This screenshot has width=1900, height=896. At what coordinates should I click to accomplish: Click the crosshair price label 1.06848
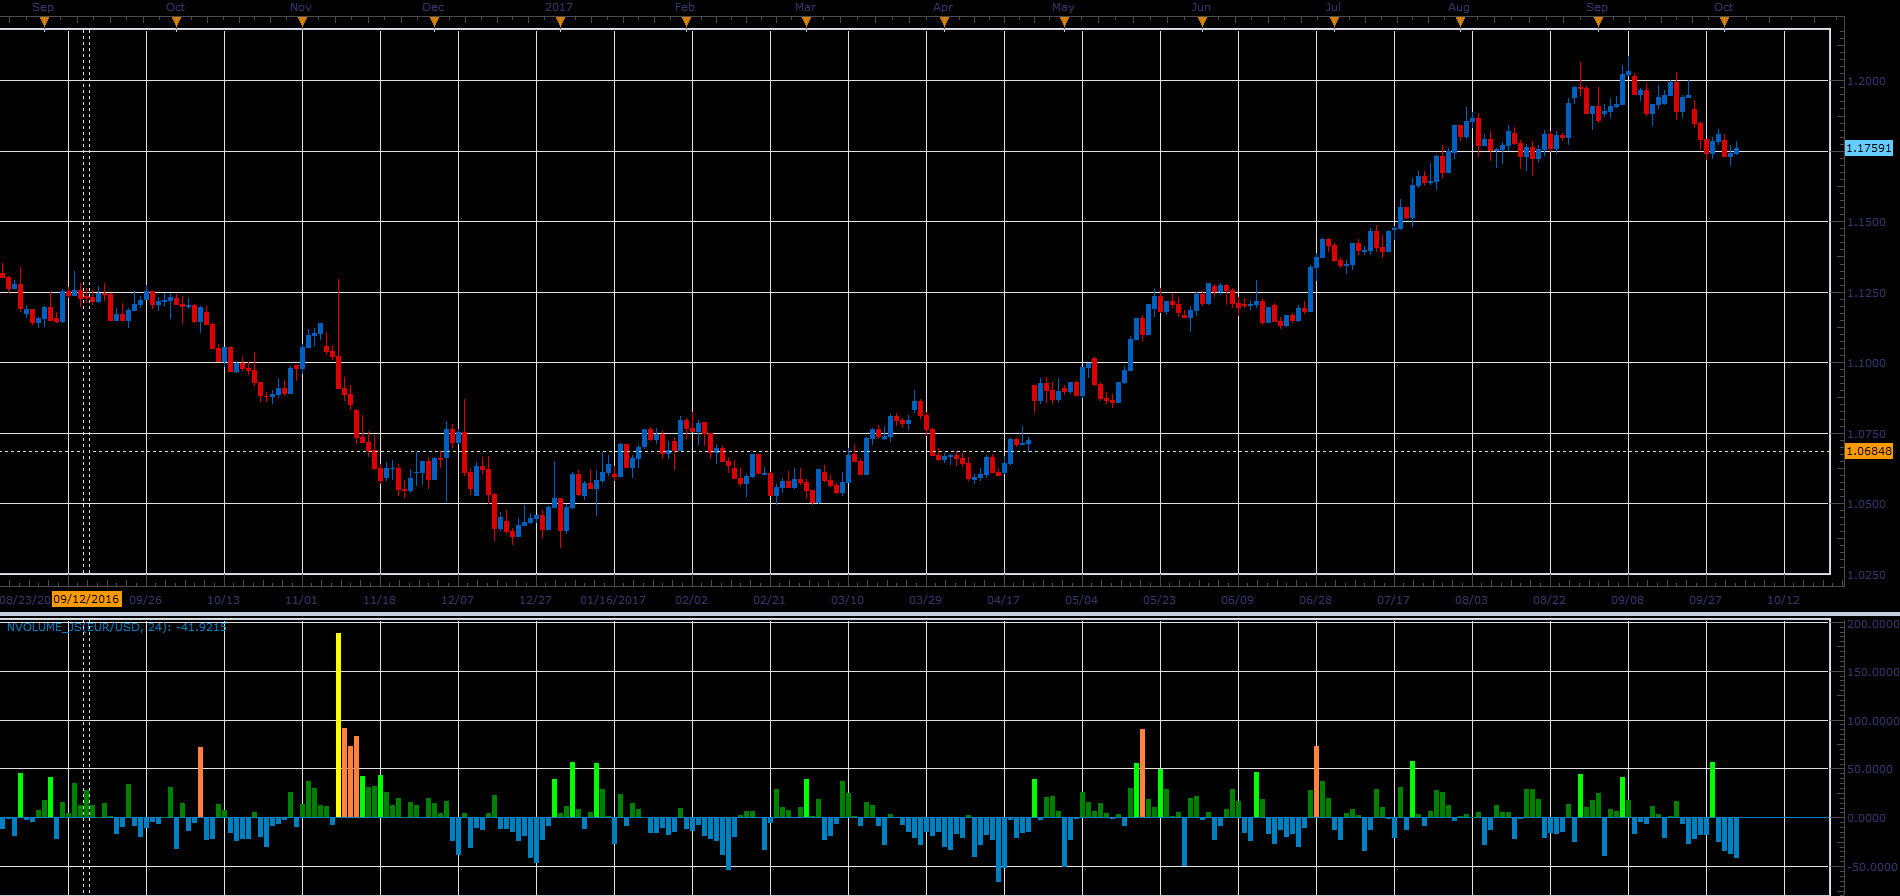pos(1869,451)
